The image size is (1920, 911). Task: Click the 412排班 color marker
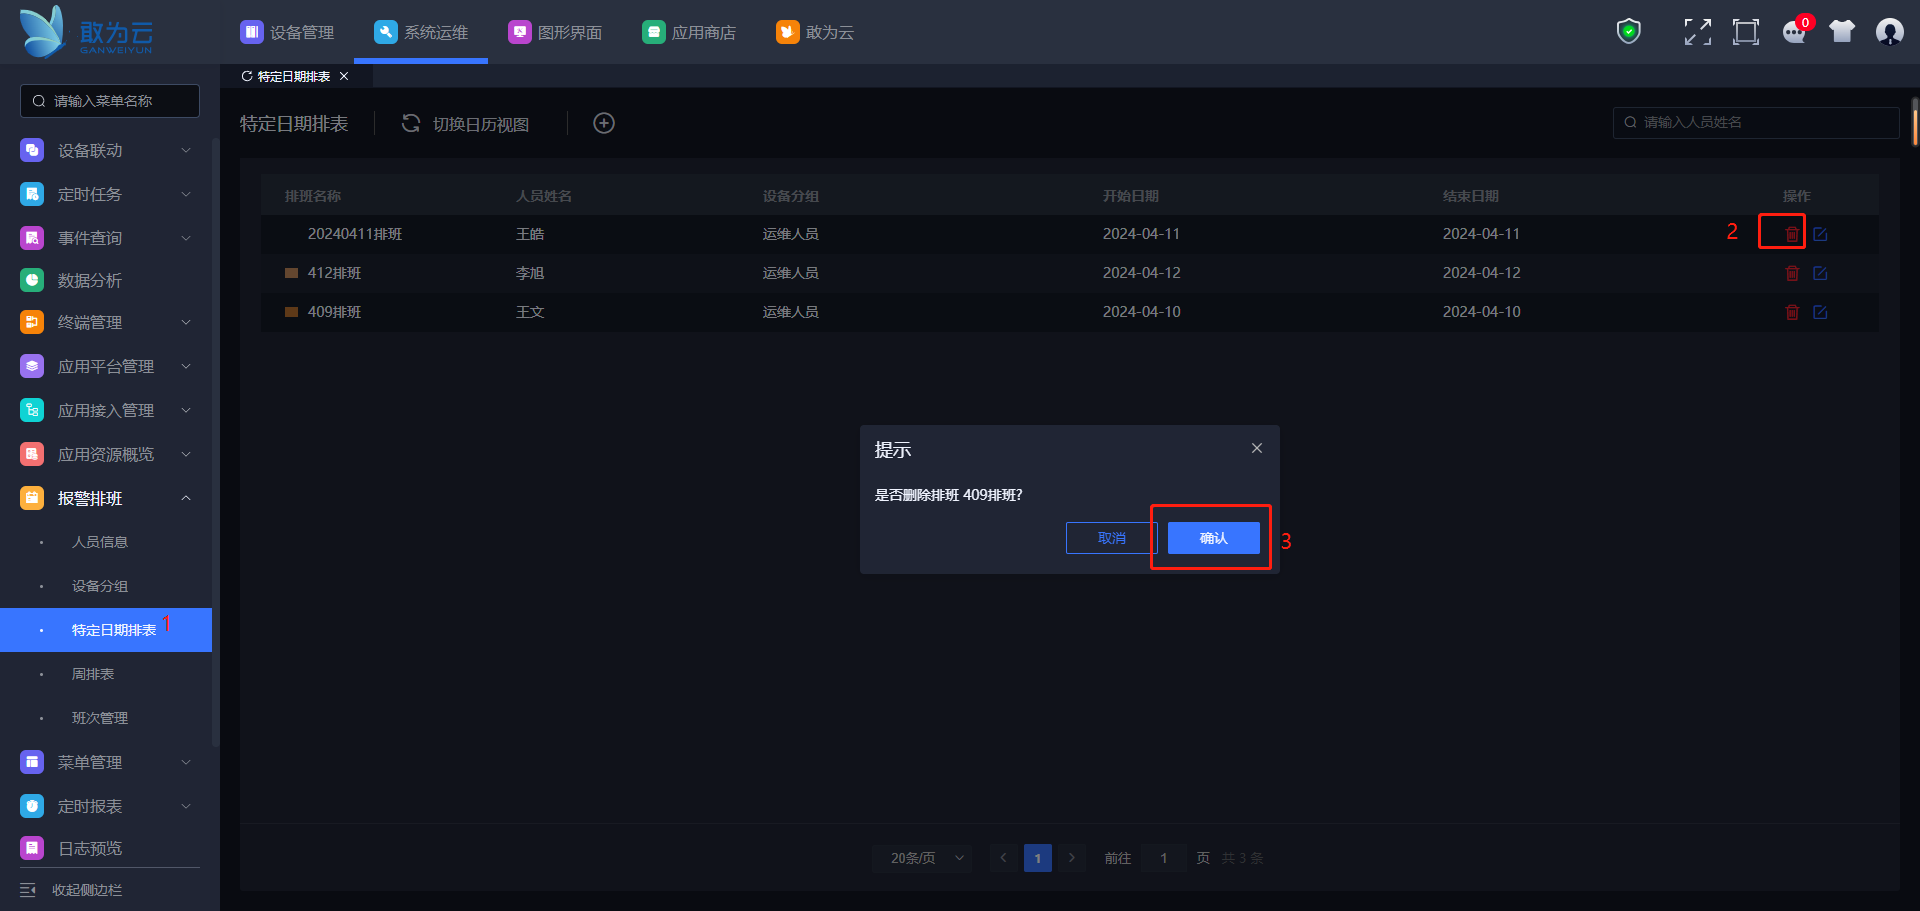[x=292, y=273]
